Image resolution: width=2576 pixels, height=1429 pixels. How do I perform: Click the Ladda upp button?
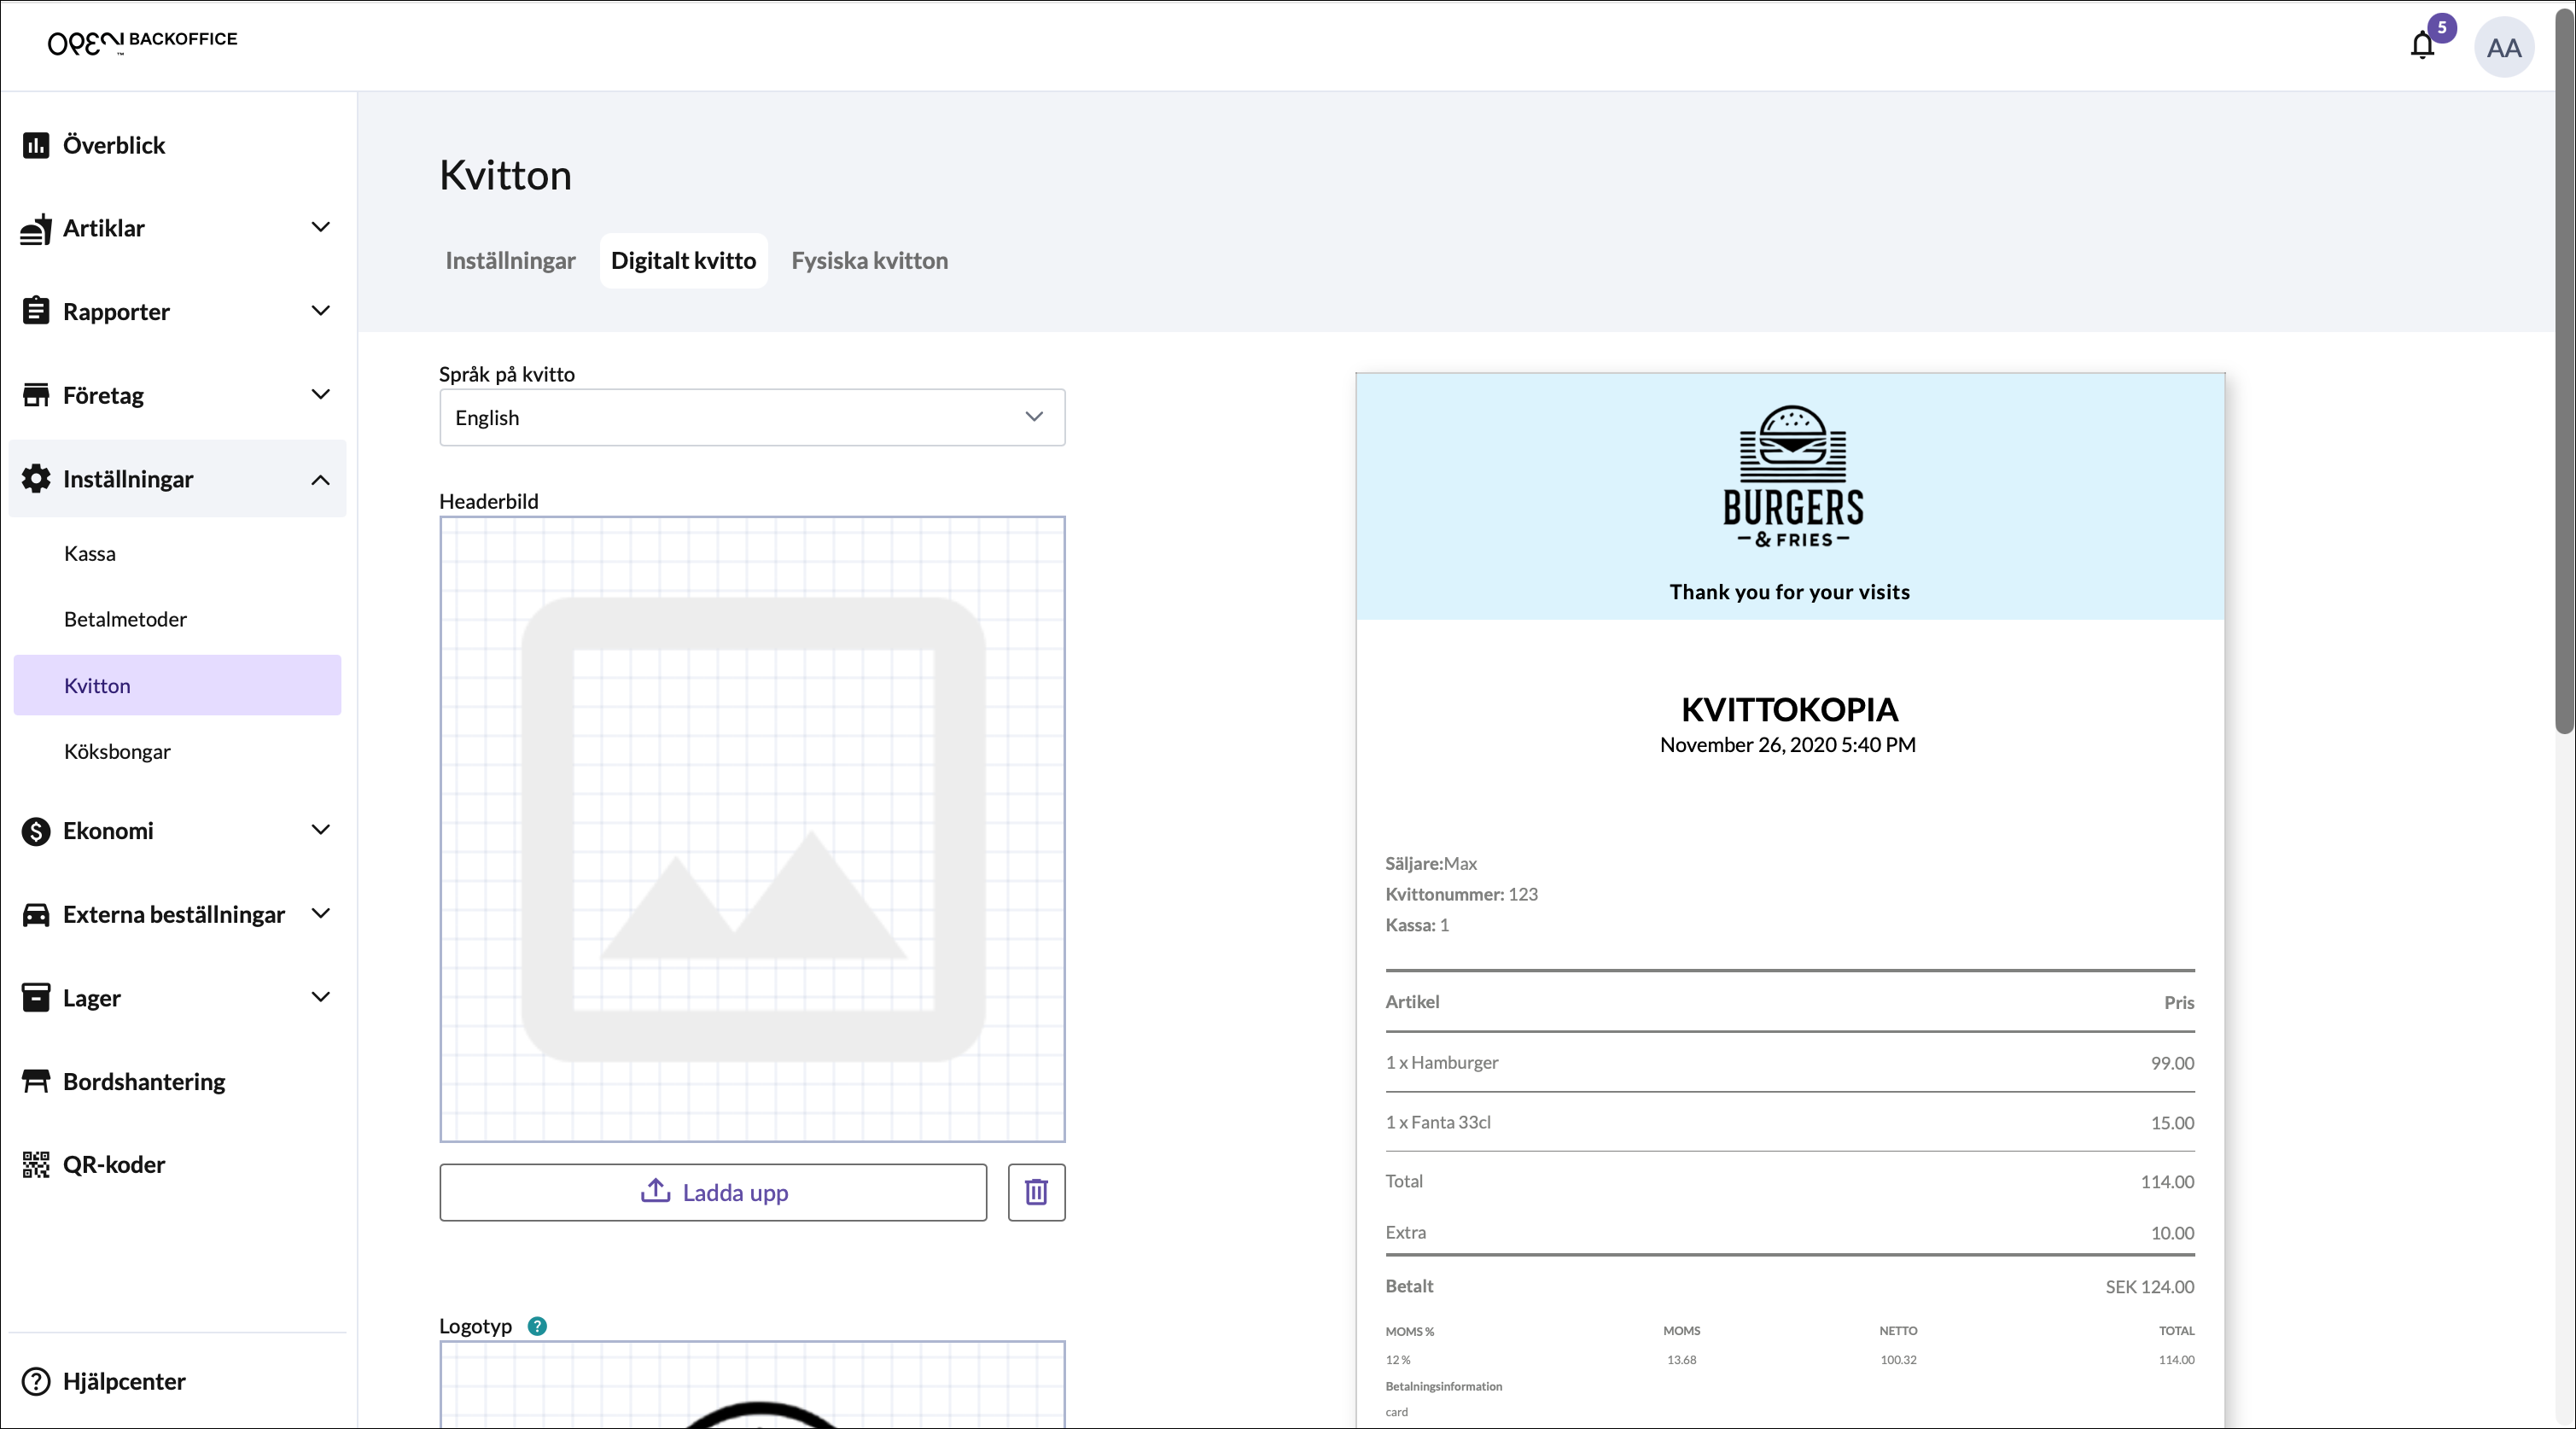point(712,1192)
